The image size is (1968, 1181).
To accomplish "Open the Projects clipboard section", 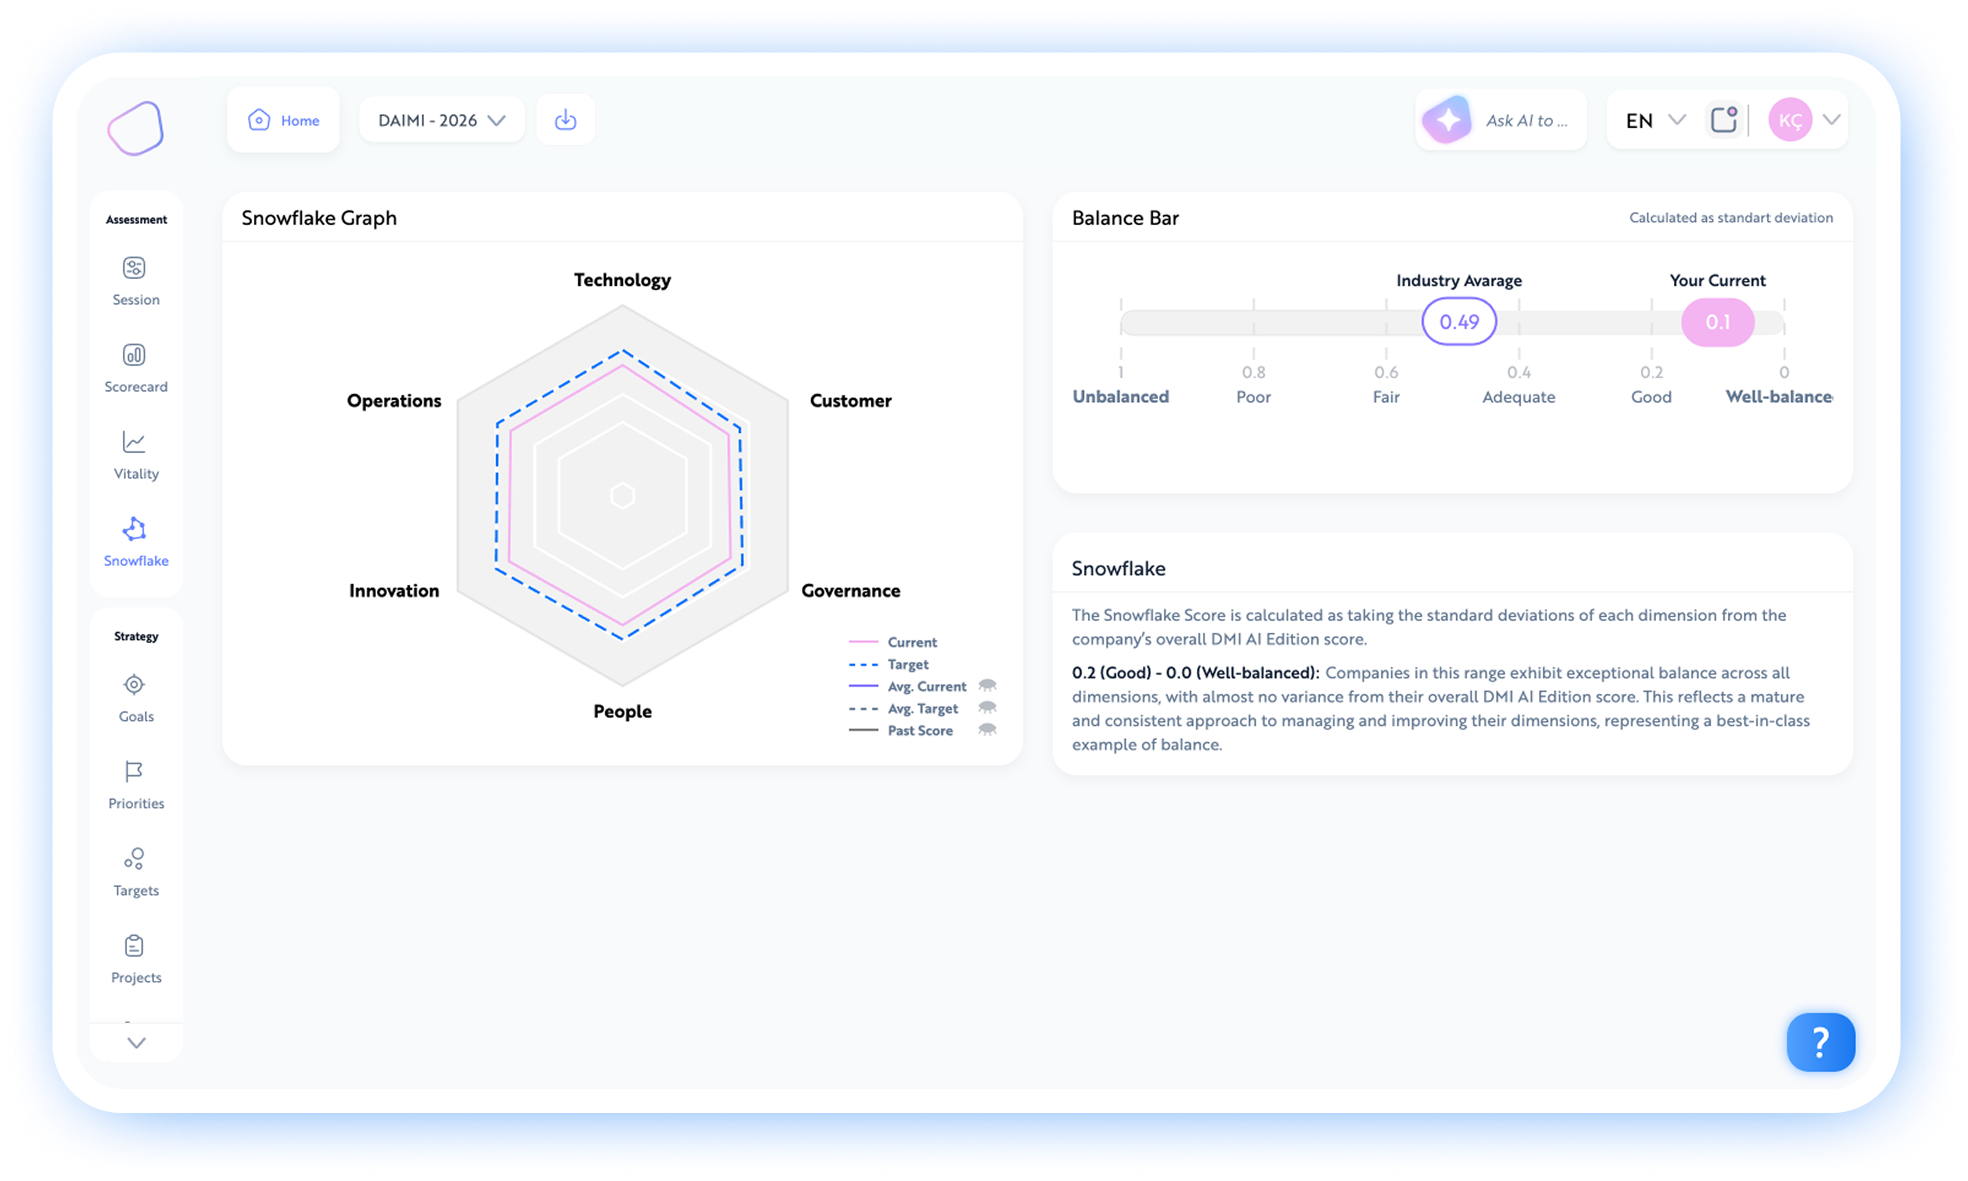I will (135, 959).
